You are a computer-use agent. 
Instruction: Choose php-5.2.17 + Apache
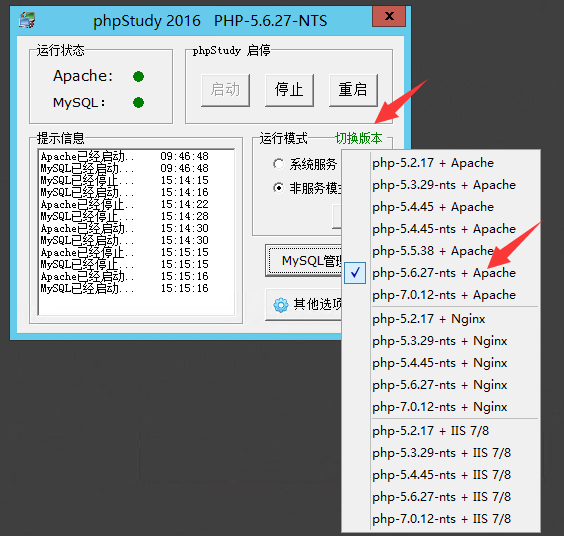click(x=441, y=163)
